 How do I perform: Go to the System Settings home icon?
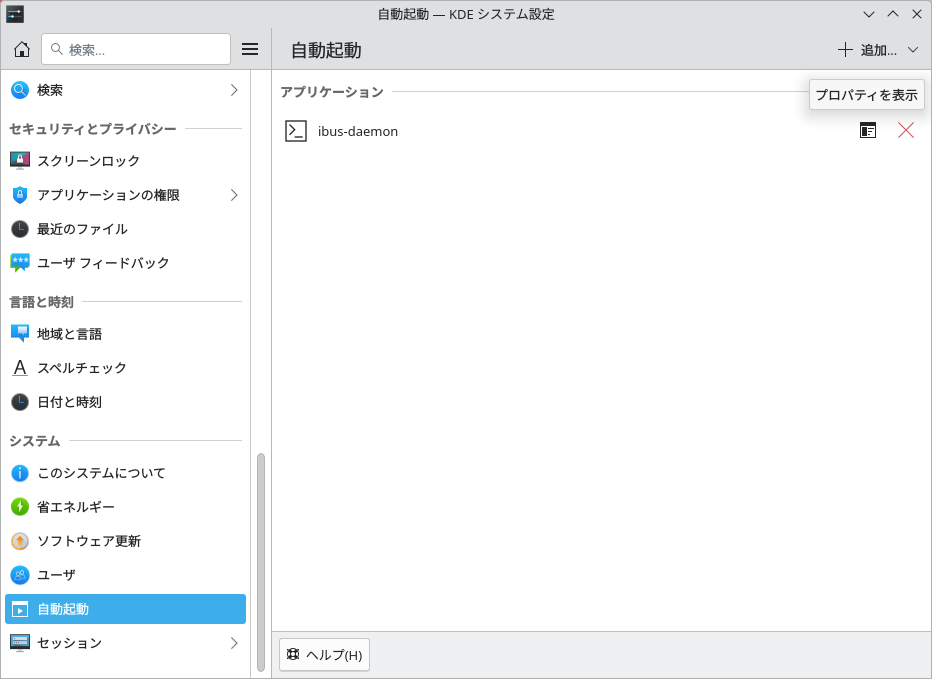(22, 49)
